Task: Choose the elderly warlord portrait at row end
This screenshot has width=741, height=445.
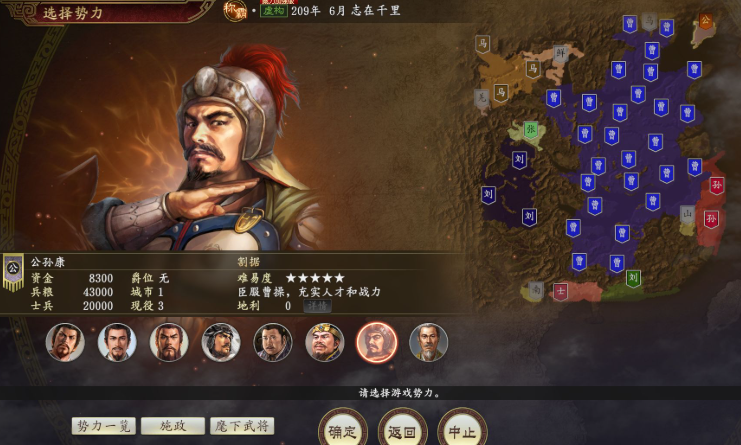Action: tap(429, 342)
